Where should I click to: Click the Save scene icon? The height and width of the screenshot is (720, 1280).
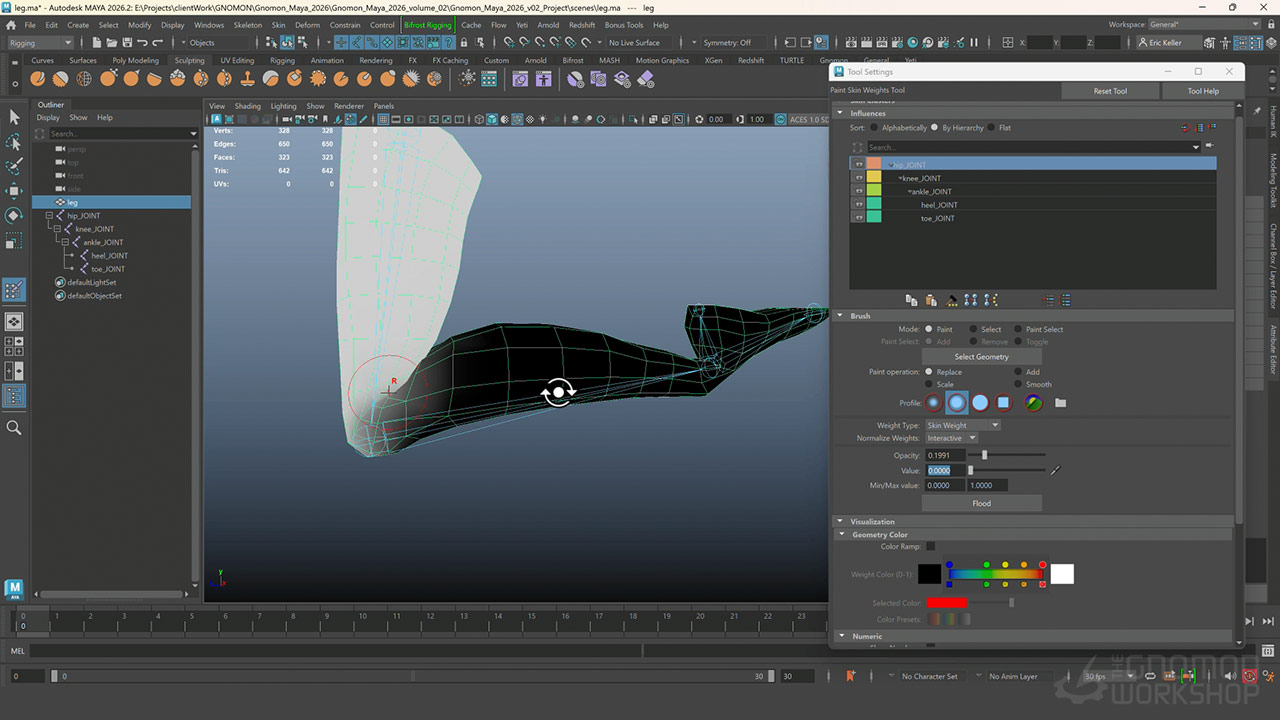[x=128, y=43]
